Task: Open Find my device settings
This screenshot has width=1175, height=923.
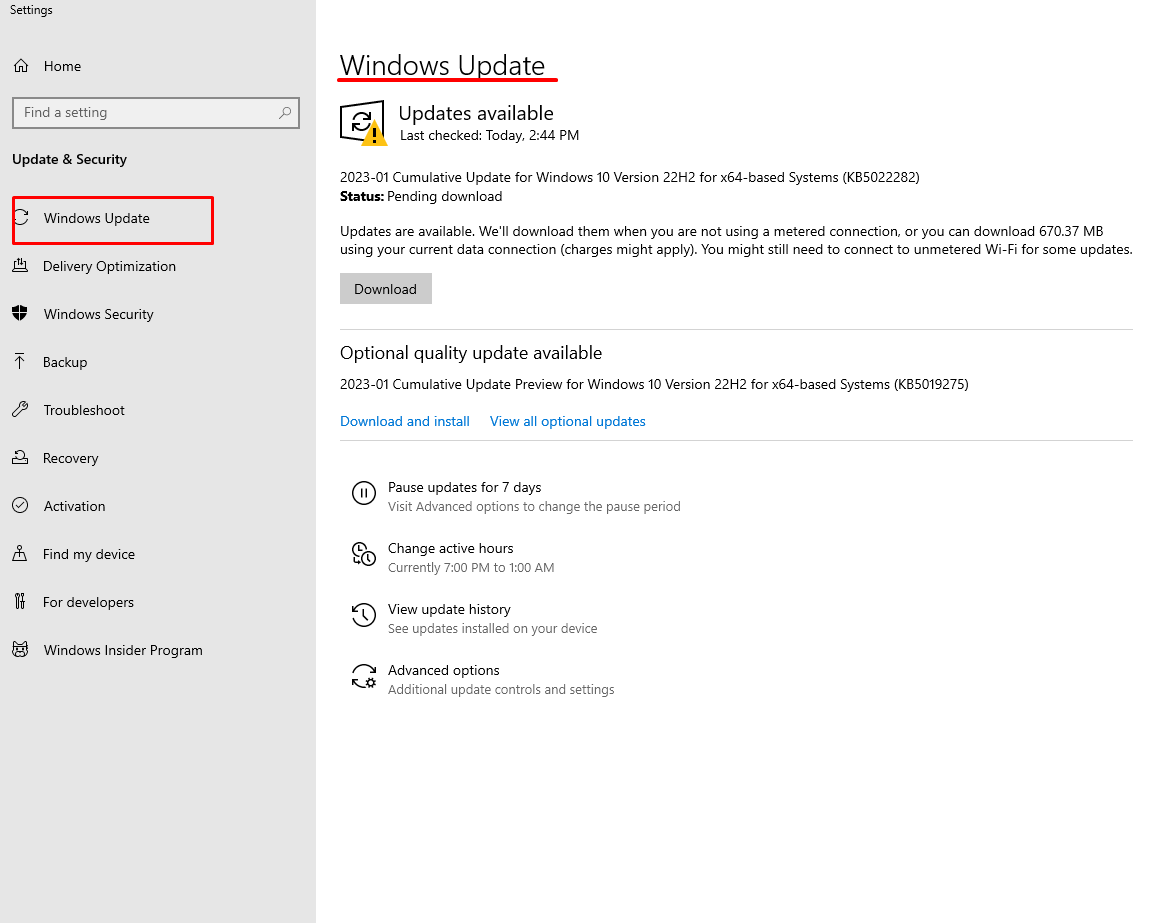Action: pyautogui.click(x=88, y=554)
